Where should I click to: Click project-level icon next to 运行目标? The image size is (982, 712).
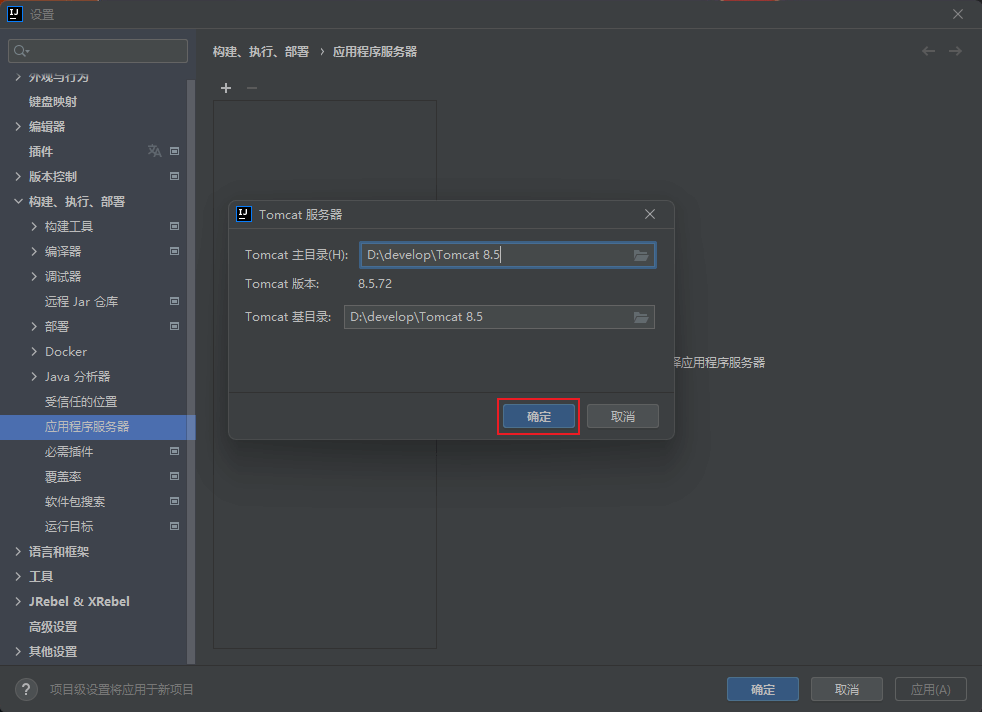pos(175,526)
